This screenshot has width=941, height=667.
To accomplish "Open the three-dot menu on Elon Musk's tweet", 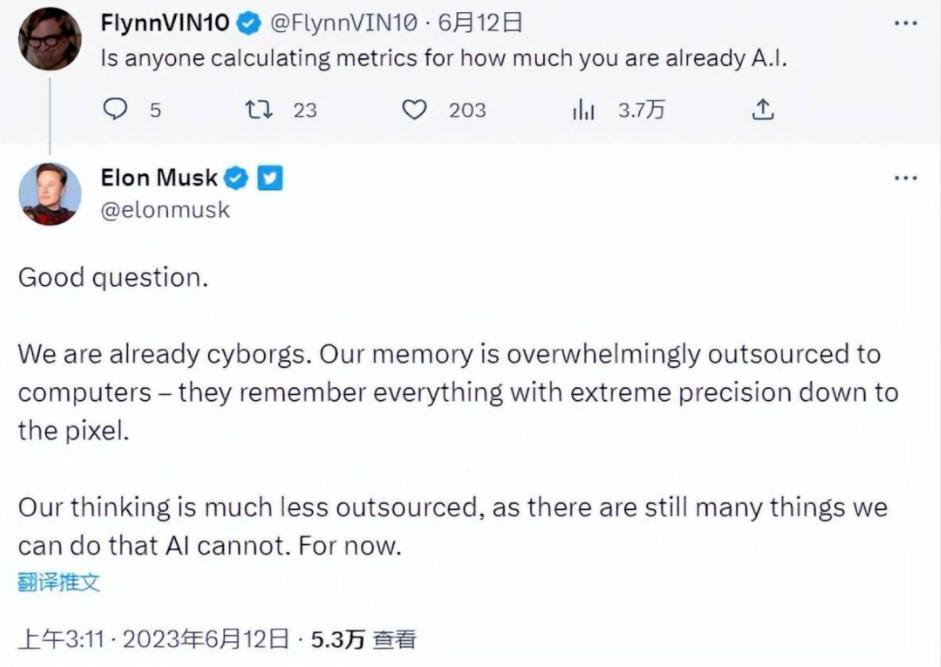I will coord(905,178).
